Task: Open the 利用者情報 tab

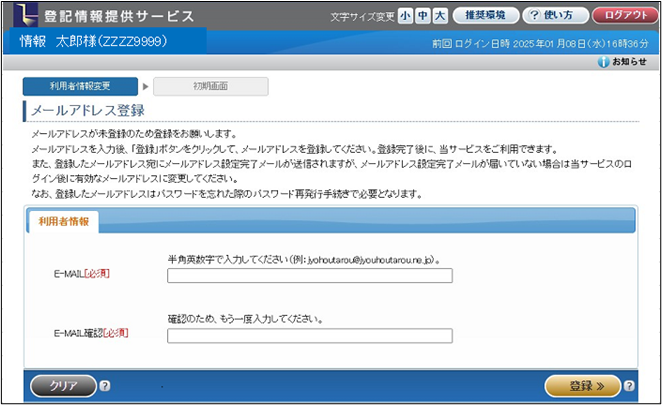Action: [64, 222]
